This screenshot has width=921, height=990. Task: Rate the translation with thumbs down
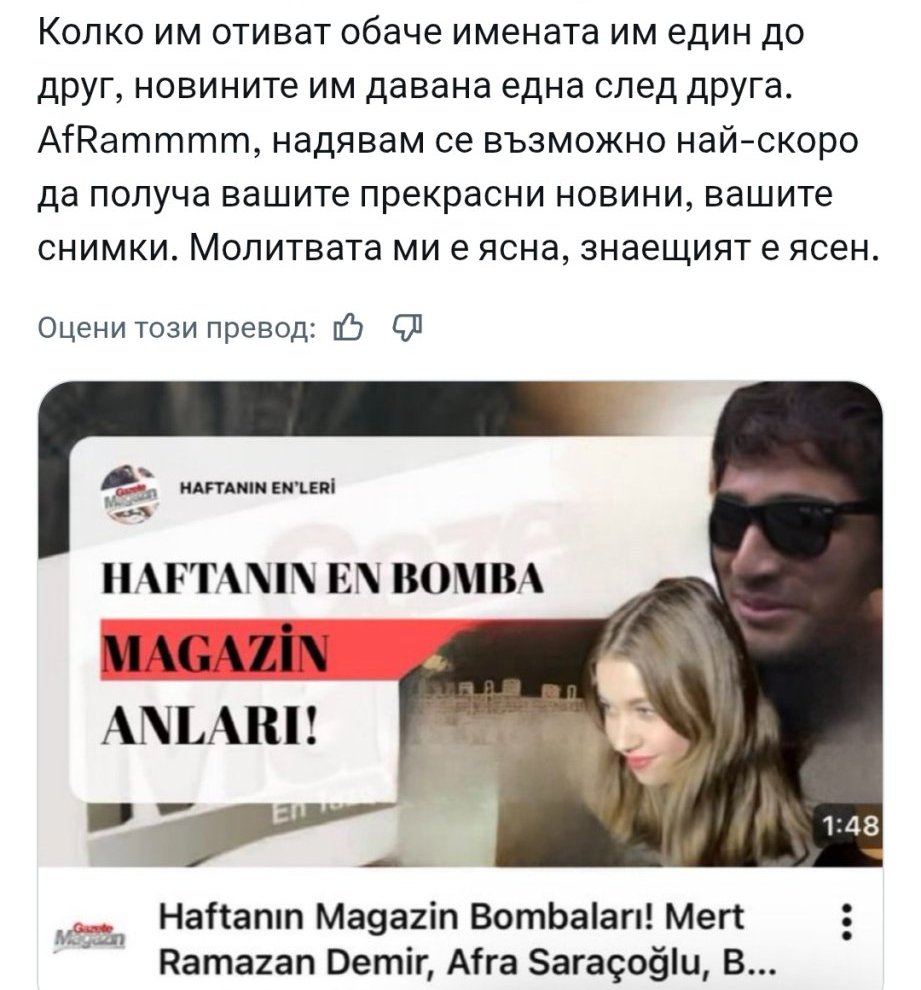407,328
